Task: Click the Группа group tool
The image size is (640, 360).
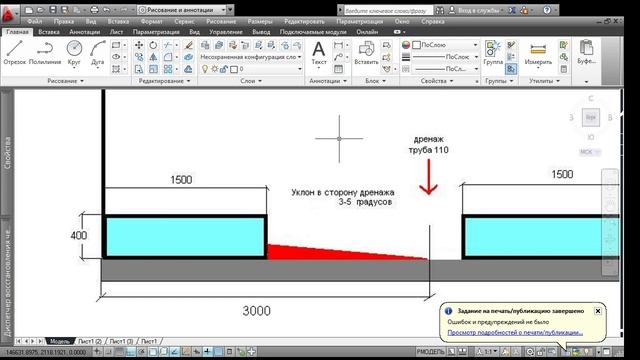Action: coord(493,53)
